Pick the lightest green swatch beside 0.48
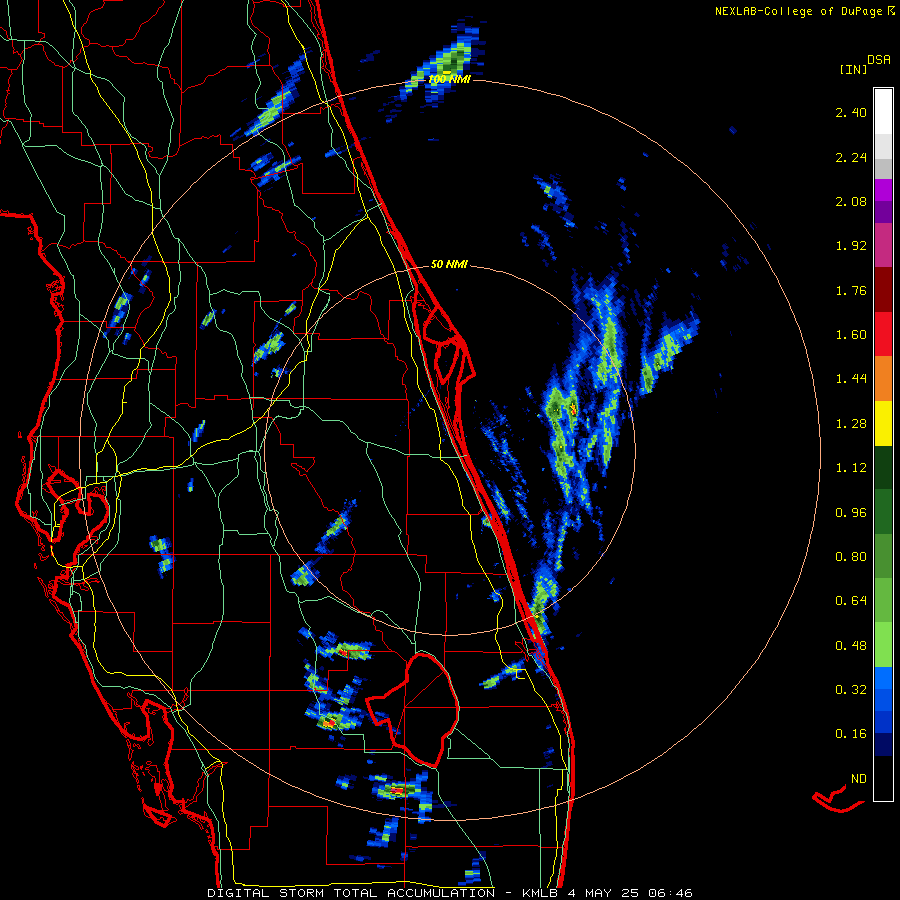900x900 pixels. (883, 645)
